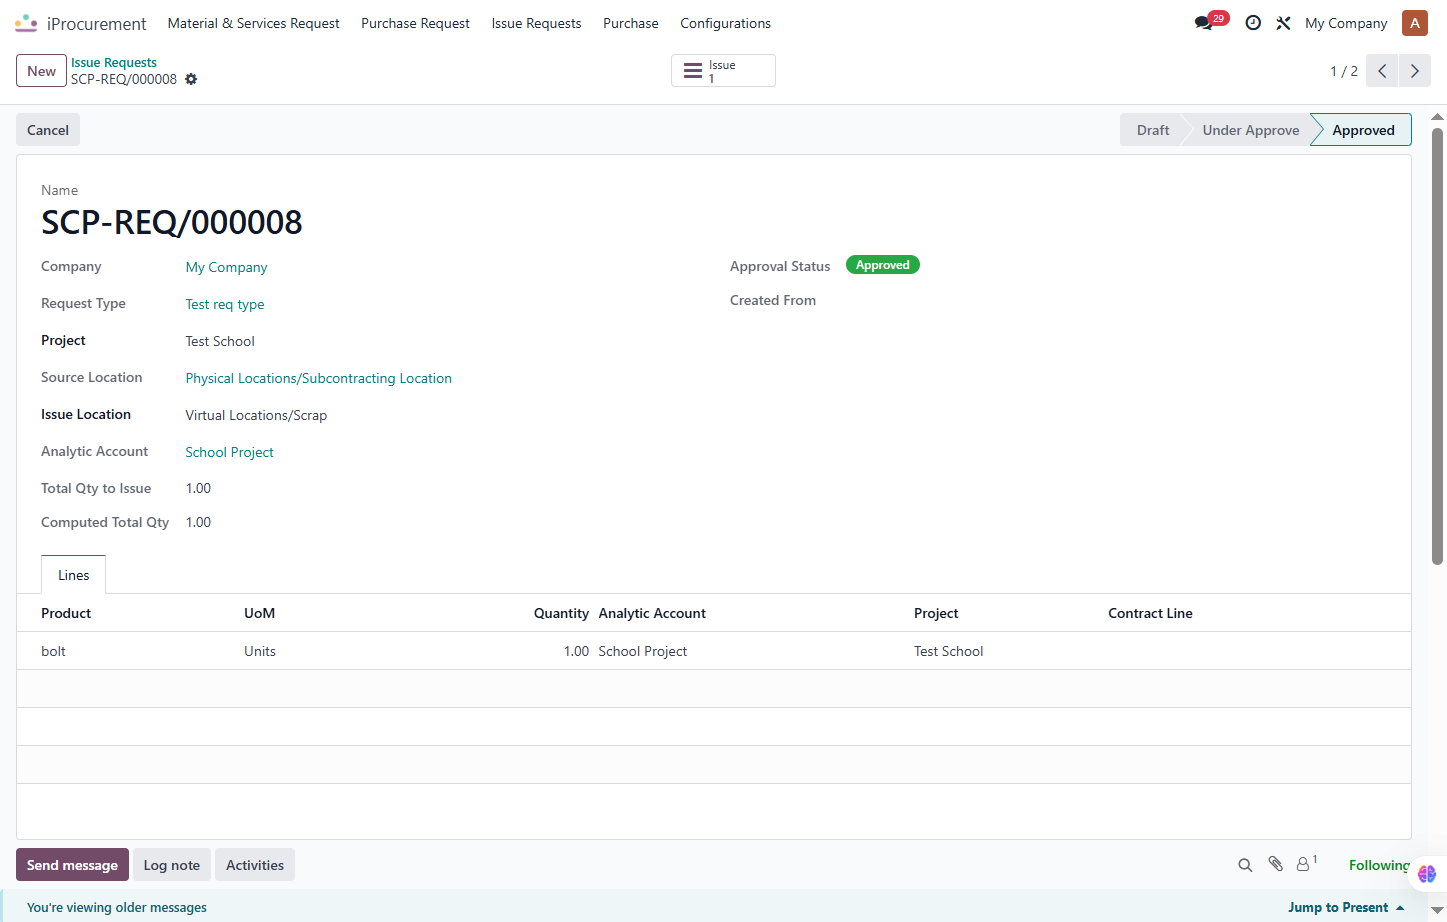Open the School Project analytic account link
1447x922 pixels.
[x=230, y=452]
